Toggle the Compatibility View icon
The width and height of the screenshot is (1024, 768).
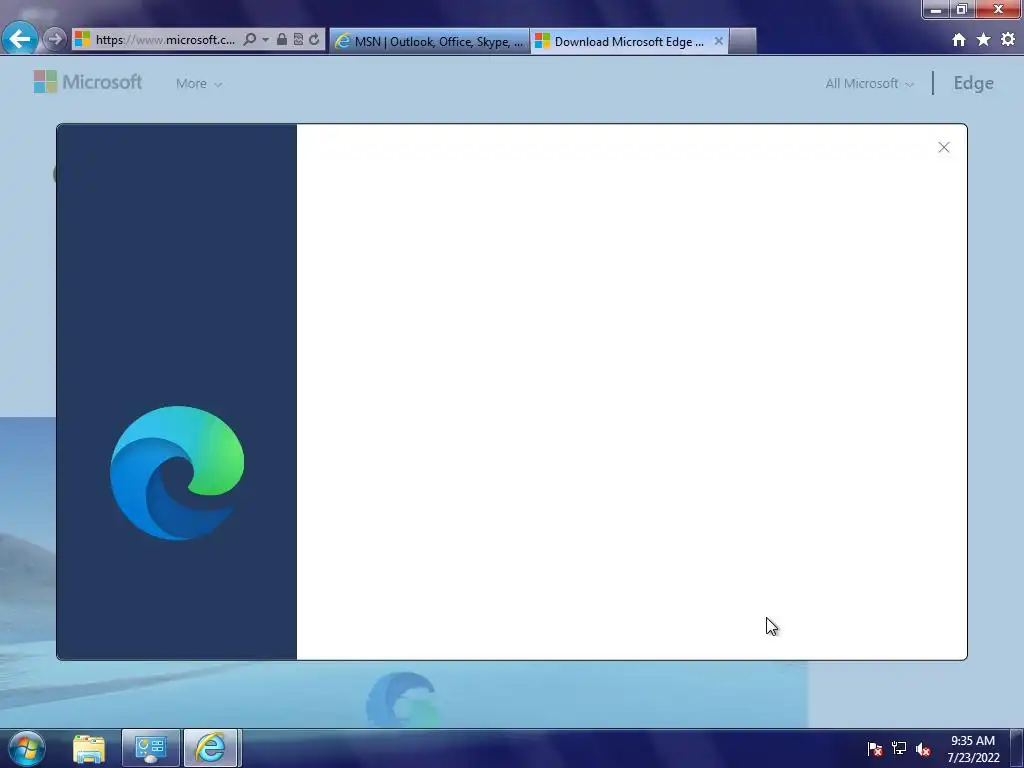(x=298, y=40)
